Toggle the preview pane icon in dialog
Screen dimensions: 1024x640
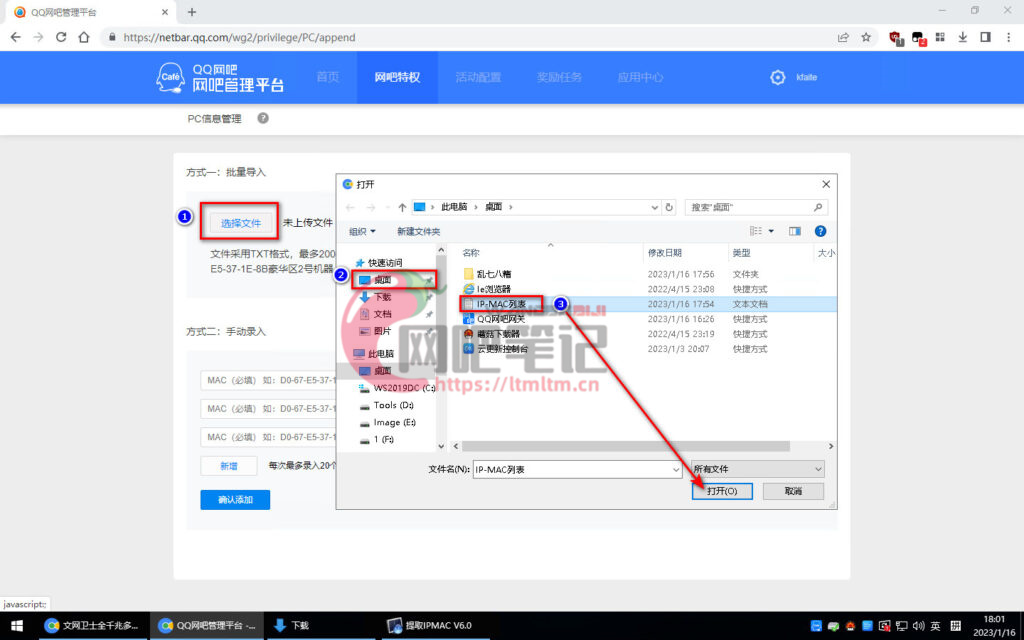click(x=795, y=231)
